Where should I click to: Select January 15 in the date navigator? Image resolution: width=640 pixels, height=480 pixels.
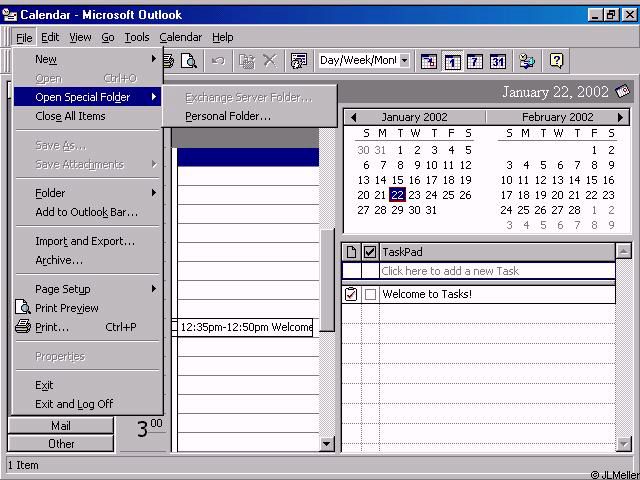pos(398,180)
